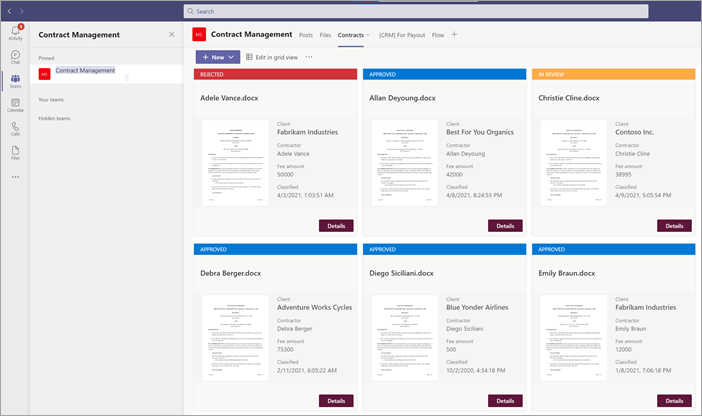
Task: Open Details for Allan Deyoung contract
Action: click(x=505, y=226)
